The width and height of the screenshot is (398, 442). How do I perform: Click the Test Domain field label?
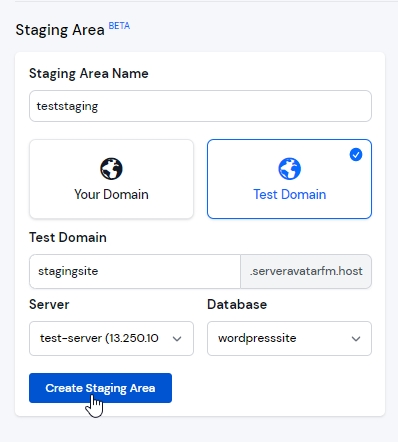click(x=68, y=237)
